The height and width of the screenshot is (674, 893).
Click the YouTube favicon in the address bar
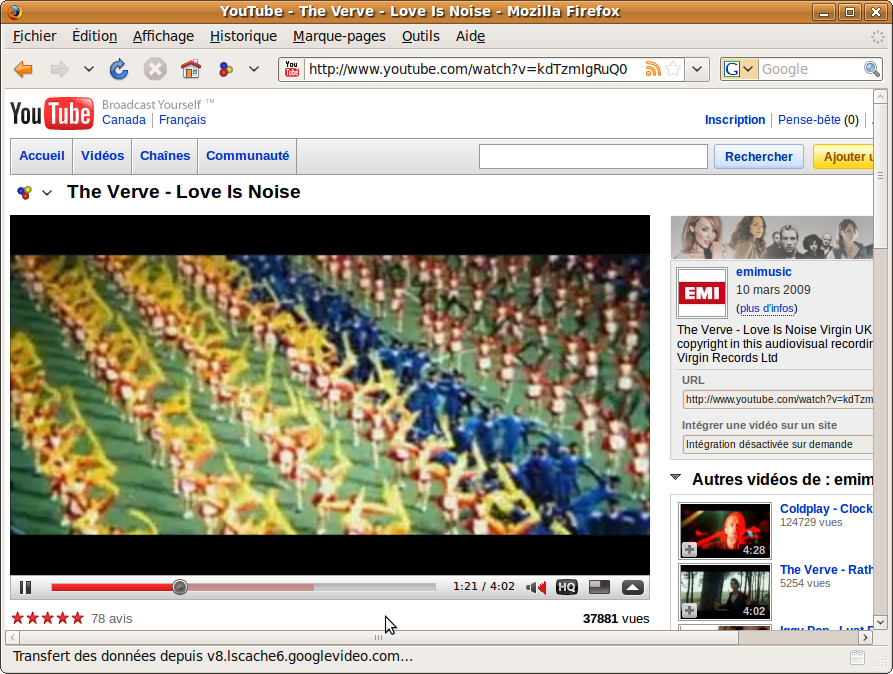(x=292, y=70)
